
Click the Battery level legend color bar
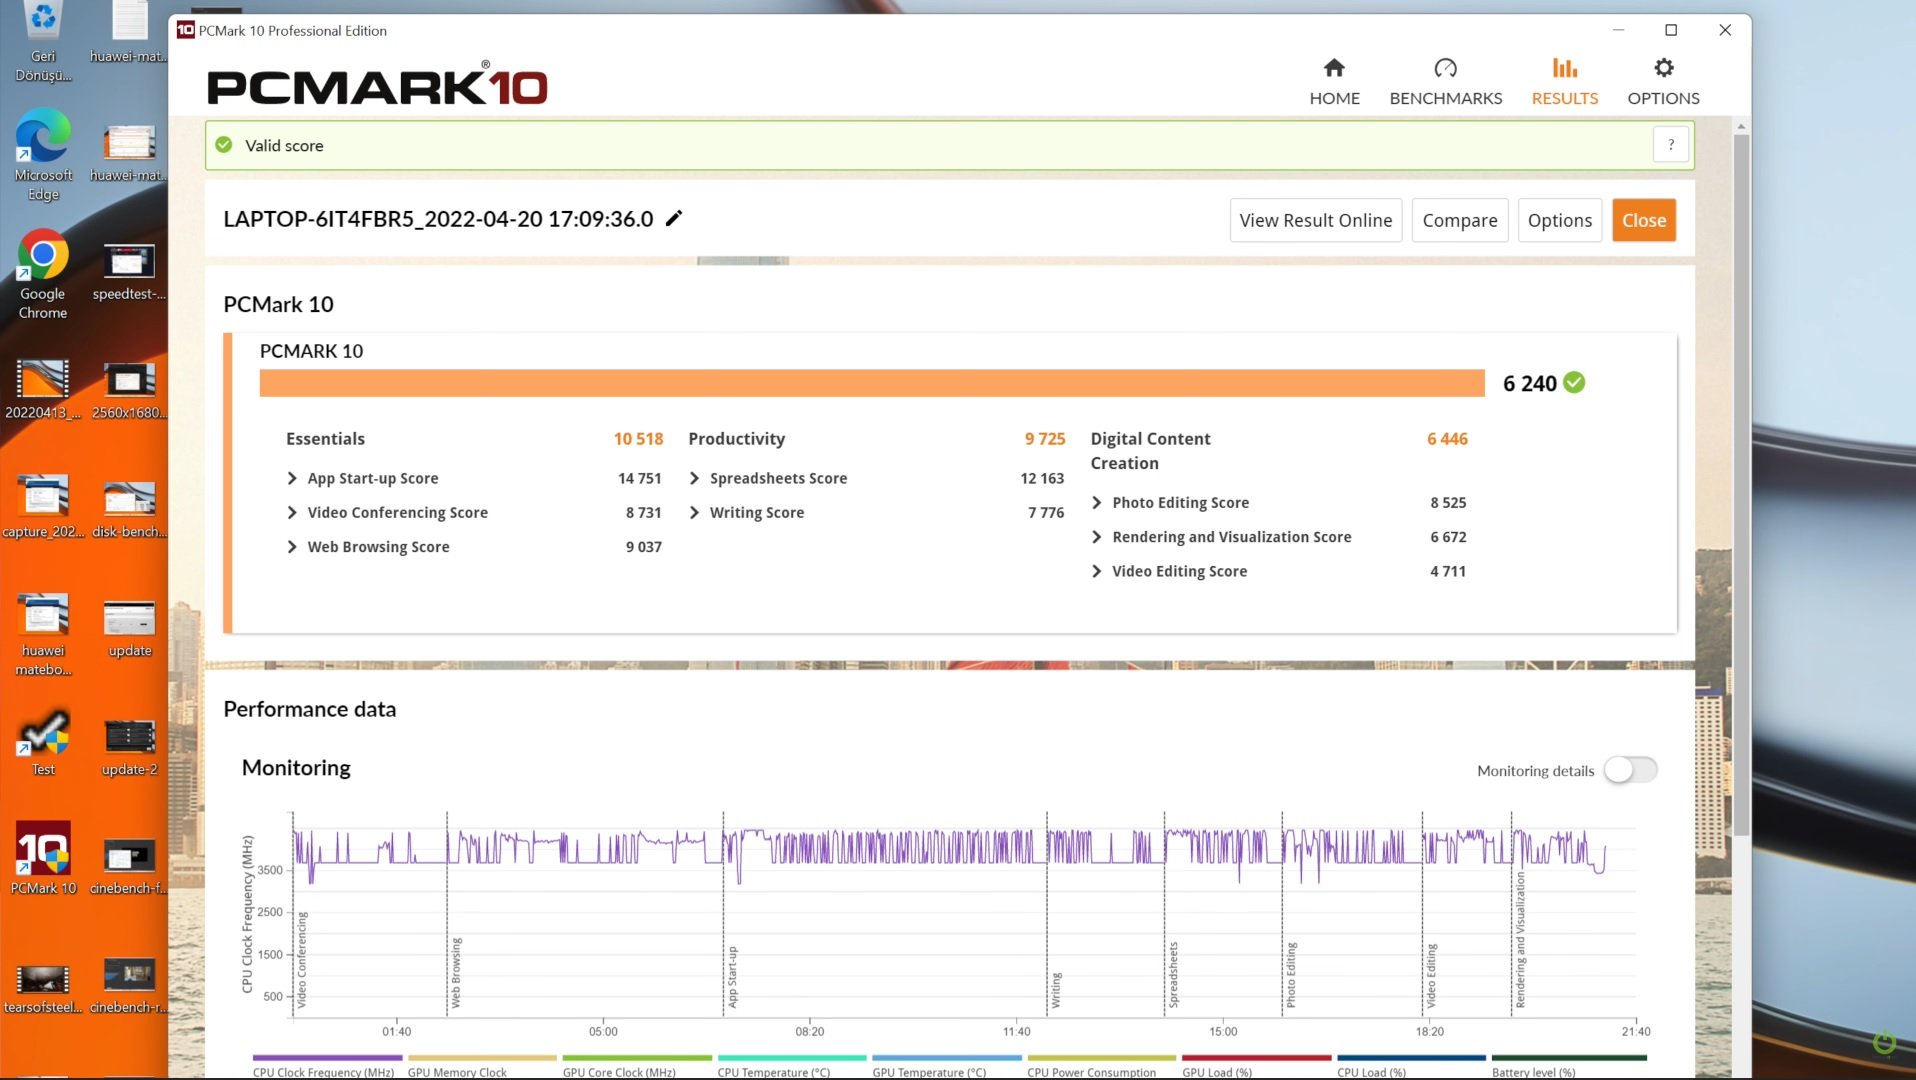1569,1058
